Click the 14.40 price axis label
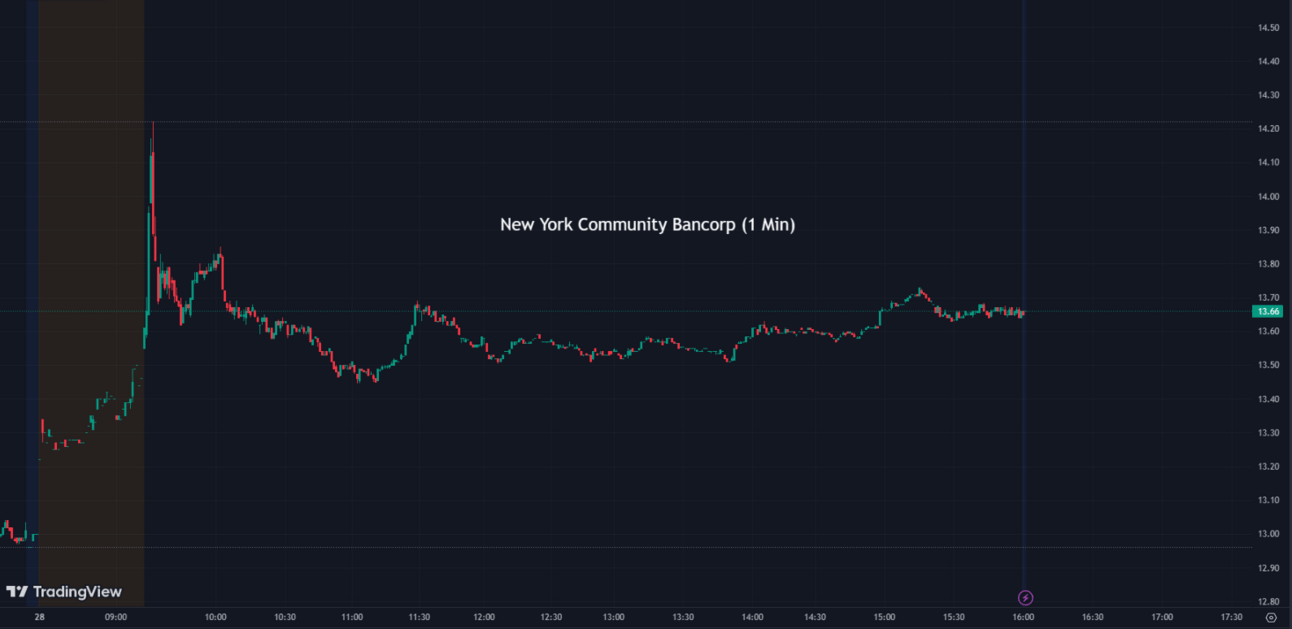 tap(1268, 62)
